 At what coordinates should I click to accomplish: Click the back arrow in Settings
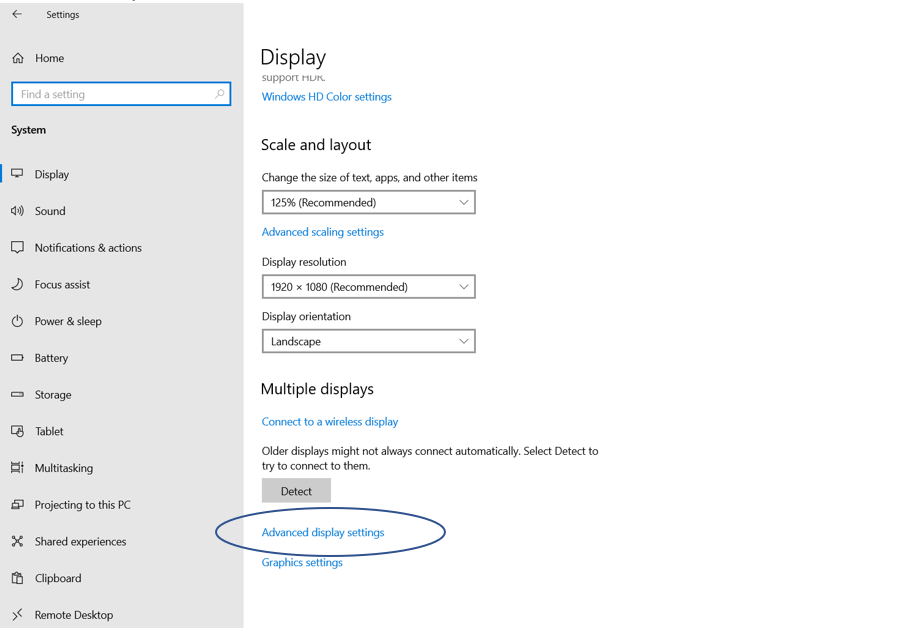[17, 15]
